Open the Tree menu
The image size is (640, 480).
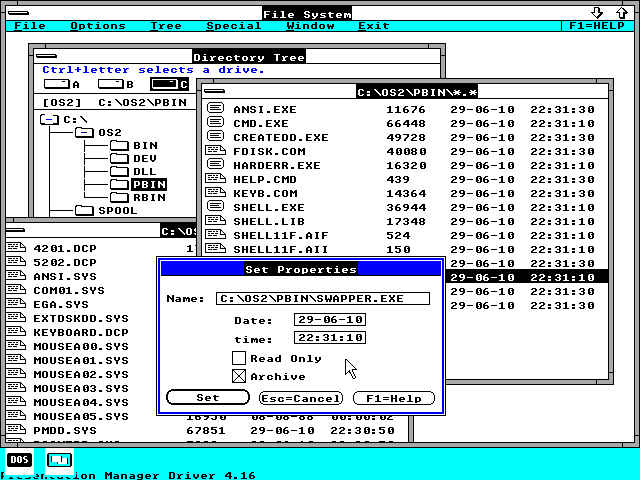click(166, 26)
